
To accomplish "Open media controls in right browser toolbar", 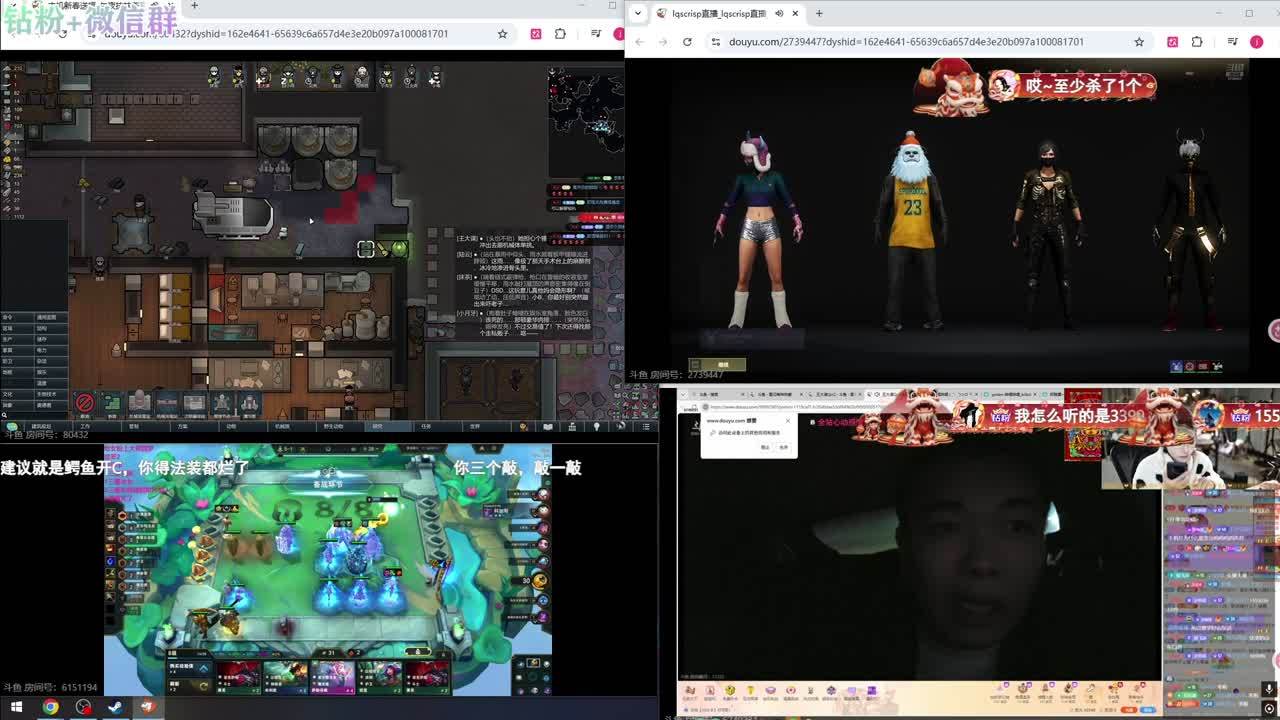I will pyautogui.click(x=1232, y=41).
